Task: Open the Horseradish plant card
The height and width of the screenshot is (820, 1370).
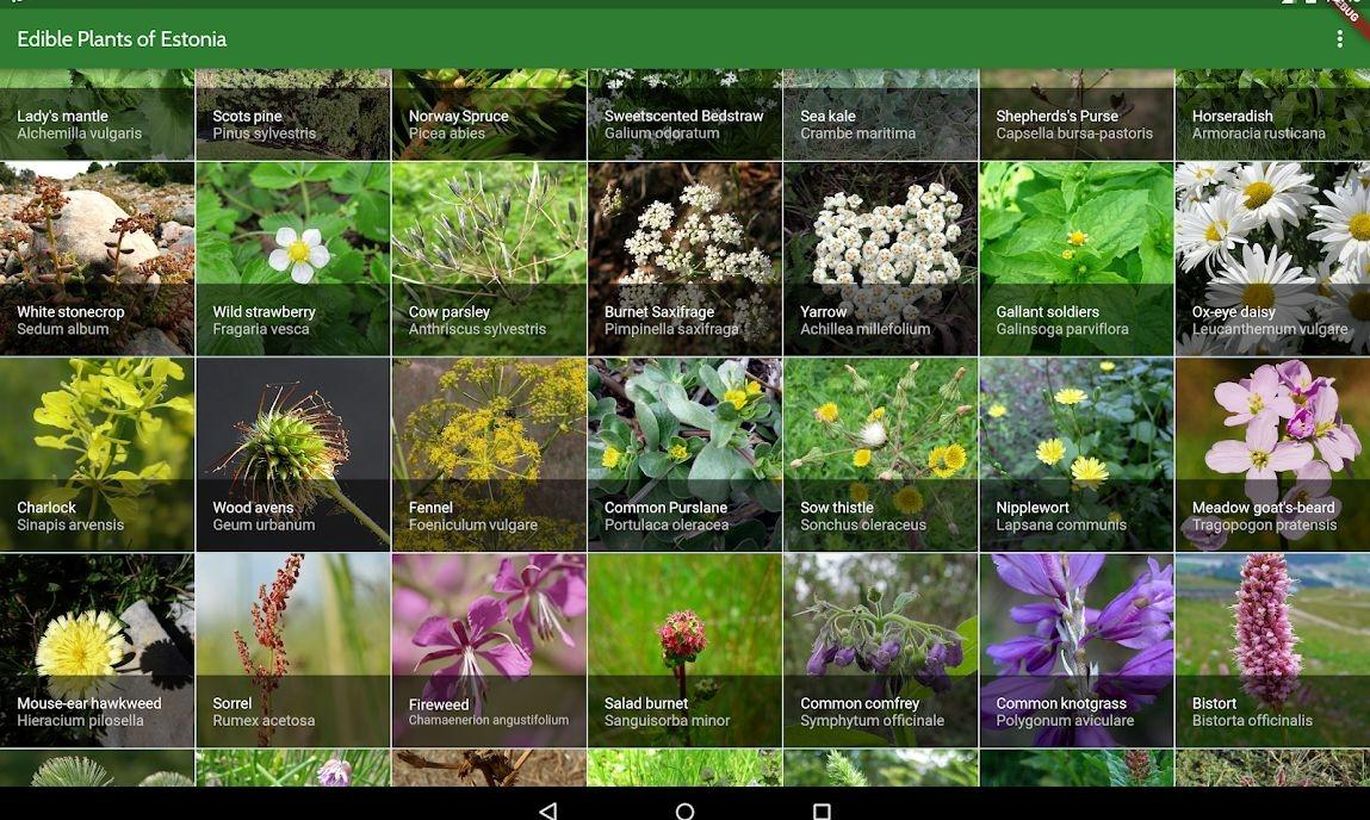Action: point(1273,114)
